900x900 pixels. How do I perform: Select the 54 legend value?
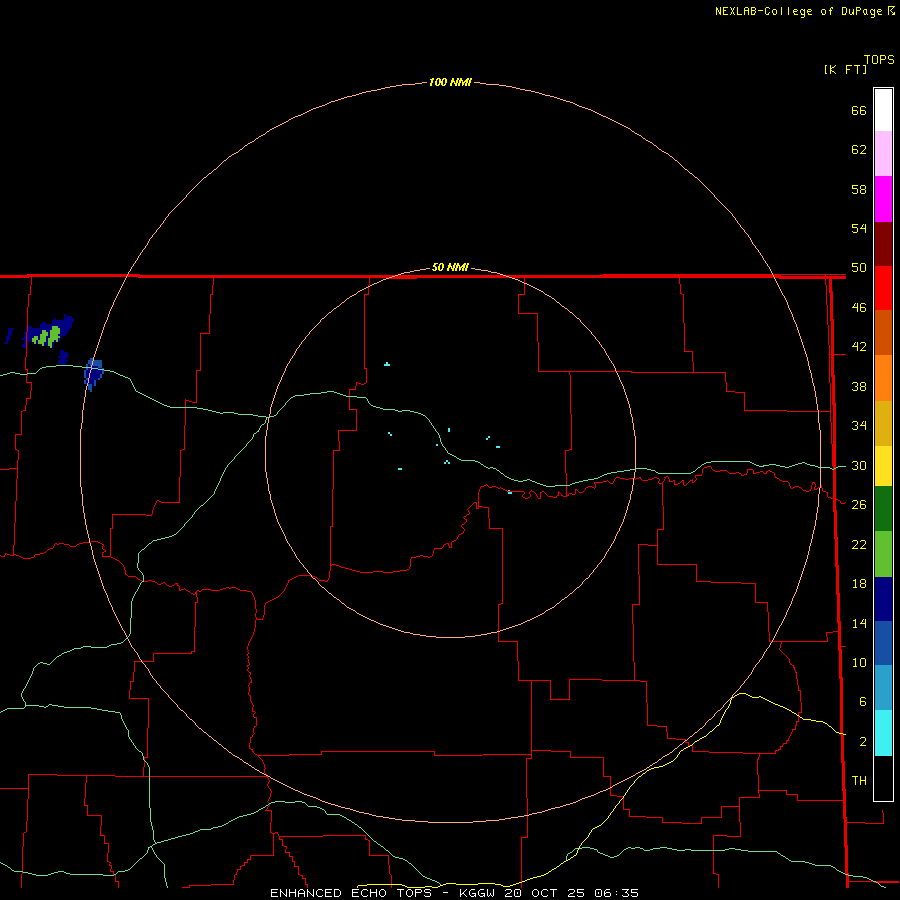pos(859,228)
